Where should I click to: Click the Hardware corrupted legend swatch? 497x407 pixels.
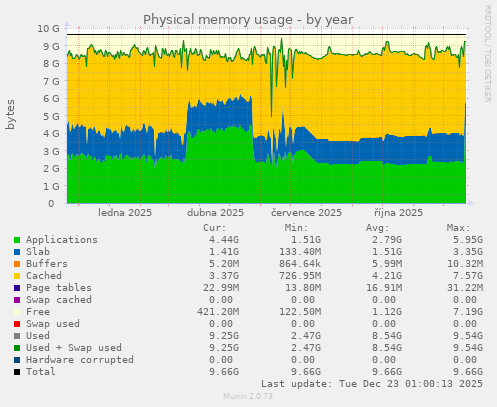coord(17,360)
